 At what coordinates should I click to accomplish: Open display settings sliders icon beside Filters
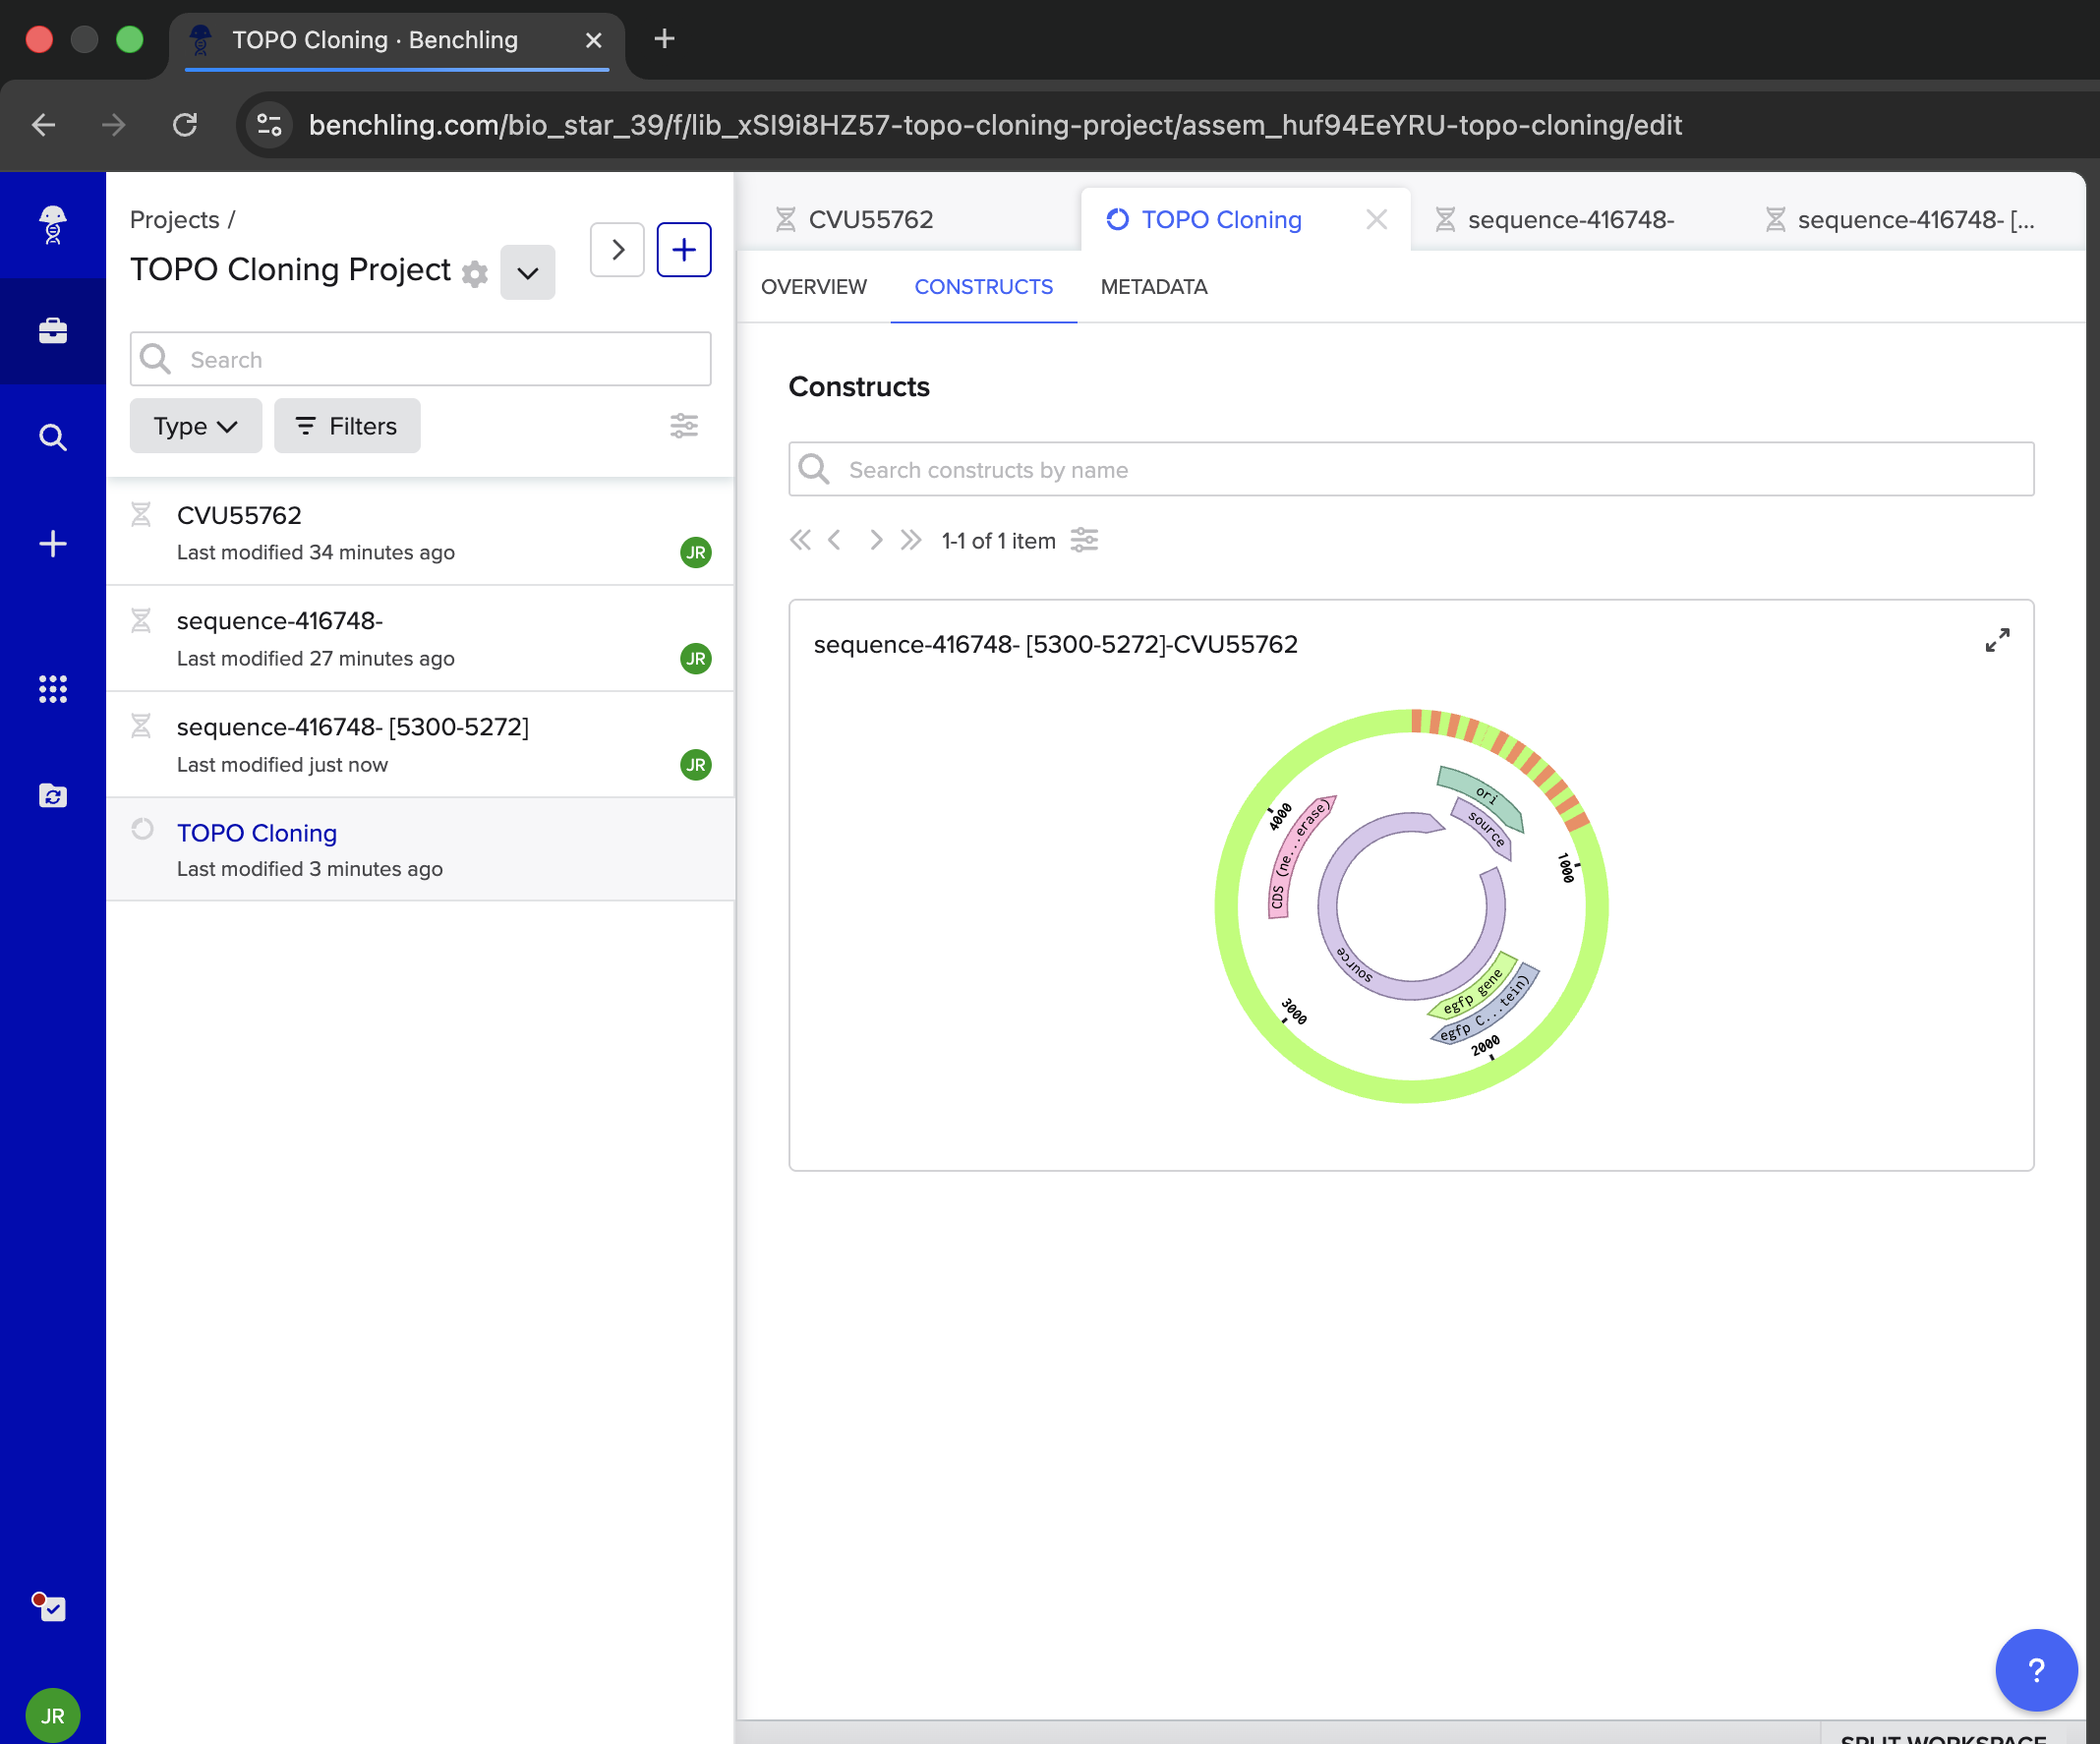coord(684,426)
